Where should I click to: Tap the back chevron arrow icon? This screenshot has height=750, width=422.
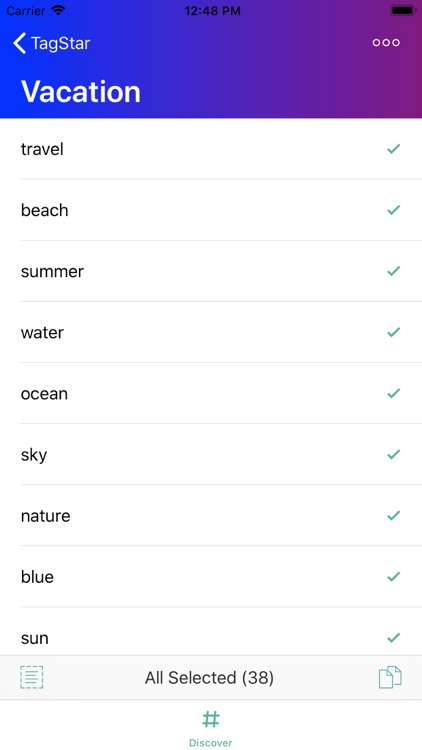click(19, 43)
